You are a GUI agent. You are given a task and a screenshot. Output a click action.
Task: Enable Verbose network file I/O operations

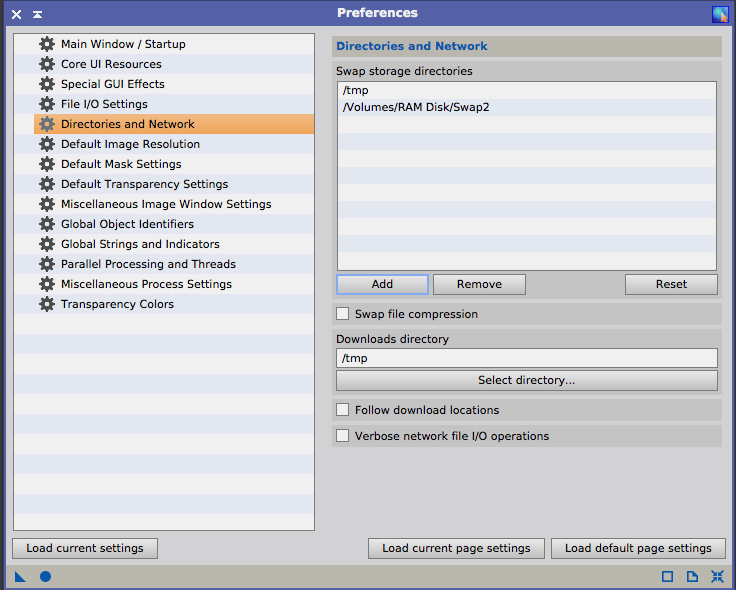coord(343,436)
